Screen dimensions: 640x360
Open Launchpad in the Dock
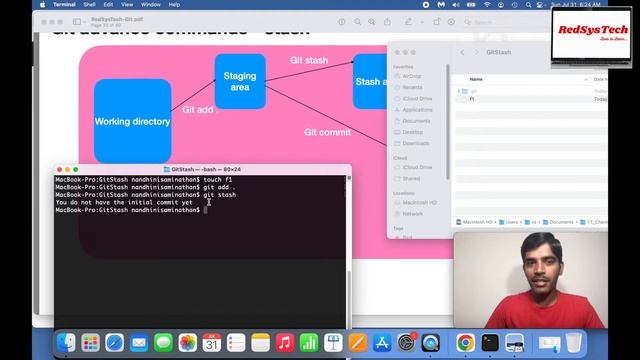90,343
